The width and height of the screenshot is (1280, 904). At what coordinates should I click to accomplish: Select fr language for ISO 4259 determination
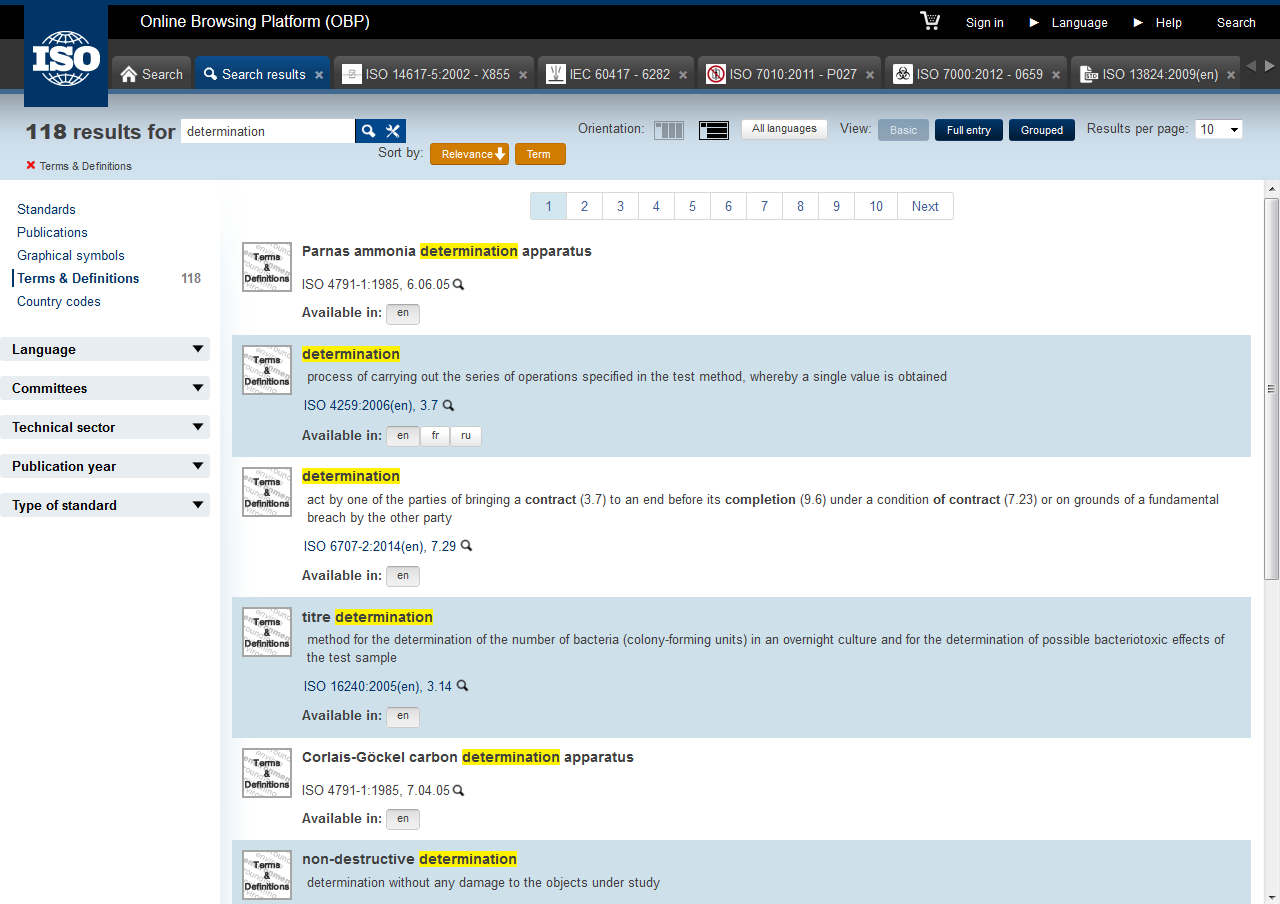(435, 436)
